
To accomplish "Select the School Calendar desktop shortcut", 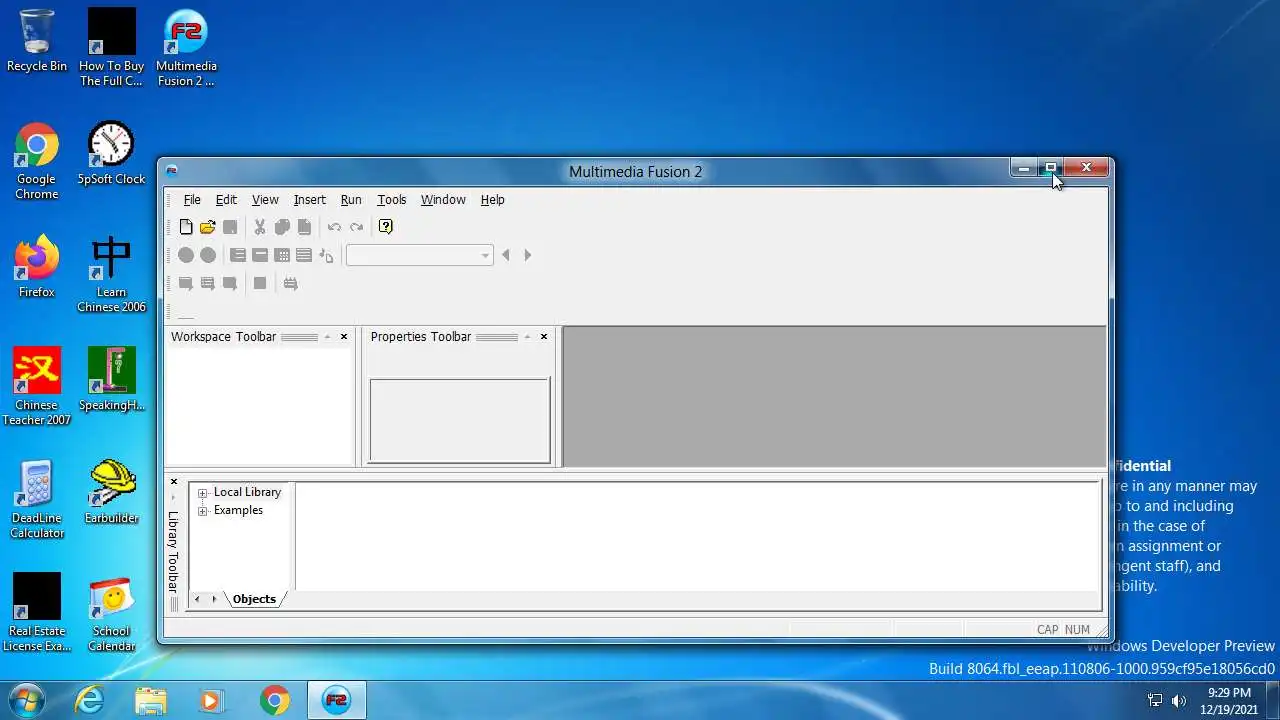I will tap(111, 614).
